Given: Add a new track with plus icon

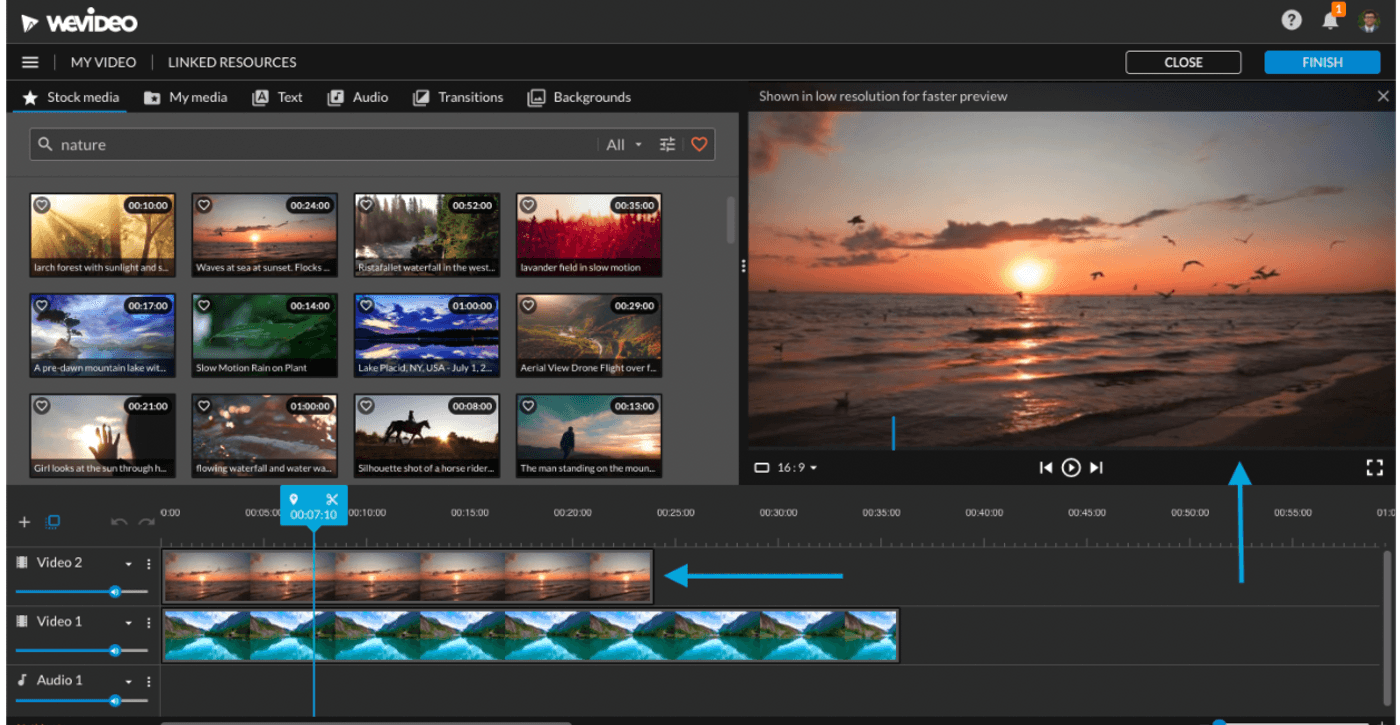Looking at the screenshot, I should (x=25, y=522).
